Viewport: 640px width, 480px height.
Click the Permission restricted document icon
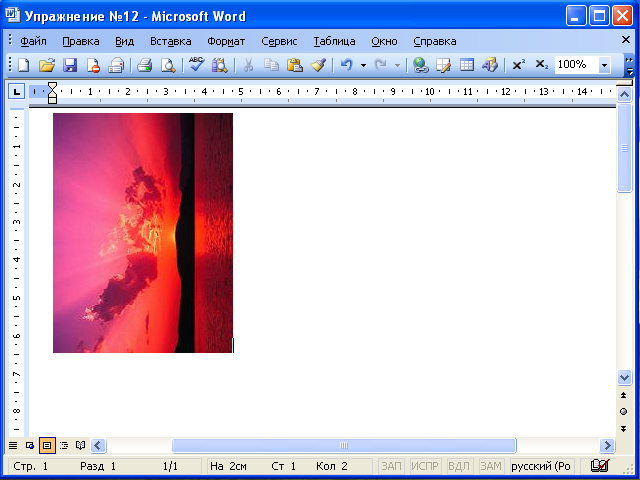click(x=93, y=64)
